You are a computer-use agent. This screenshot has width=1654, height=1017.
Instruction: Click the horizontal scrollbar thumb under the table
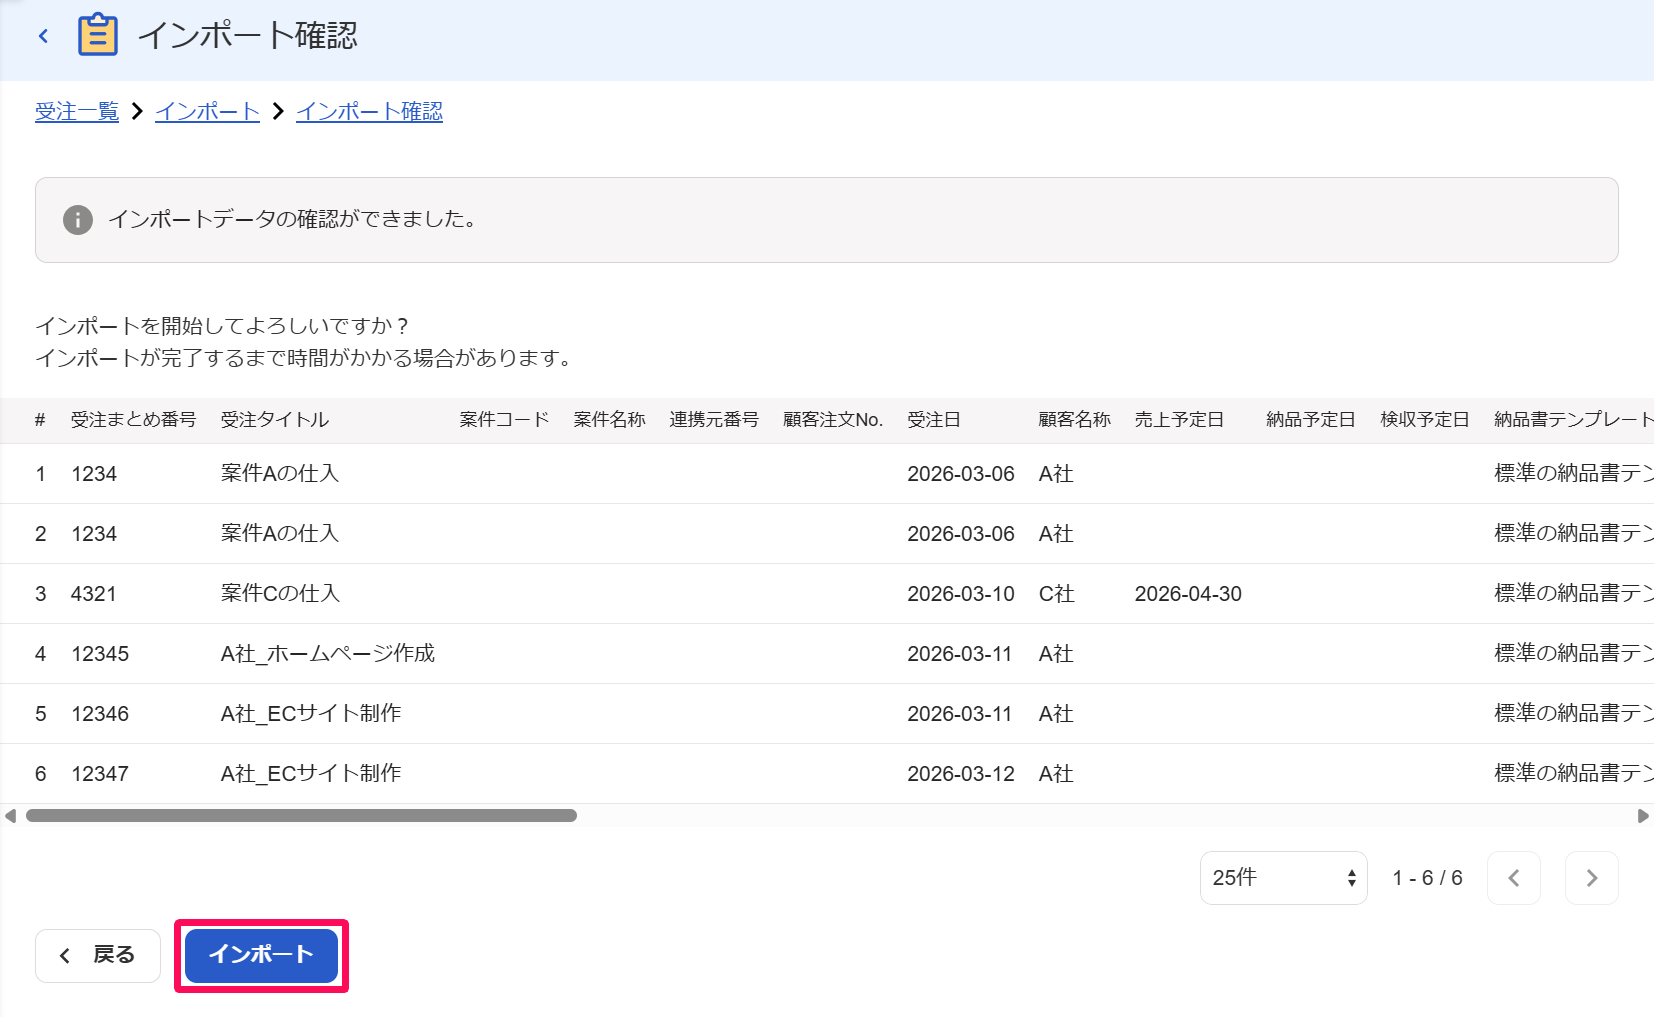pyautogui.click(x=301, y=816)
